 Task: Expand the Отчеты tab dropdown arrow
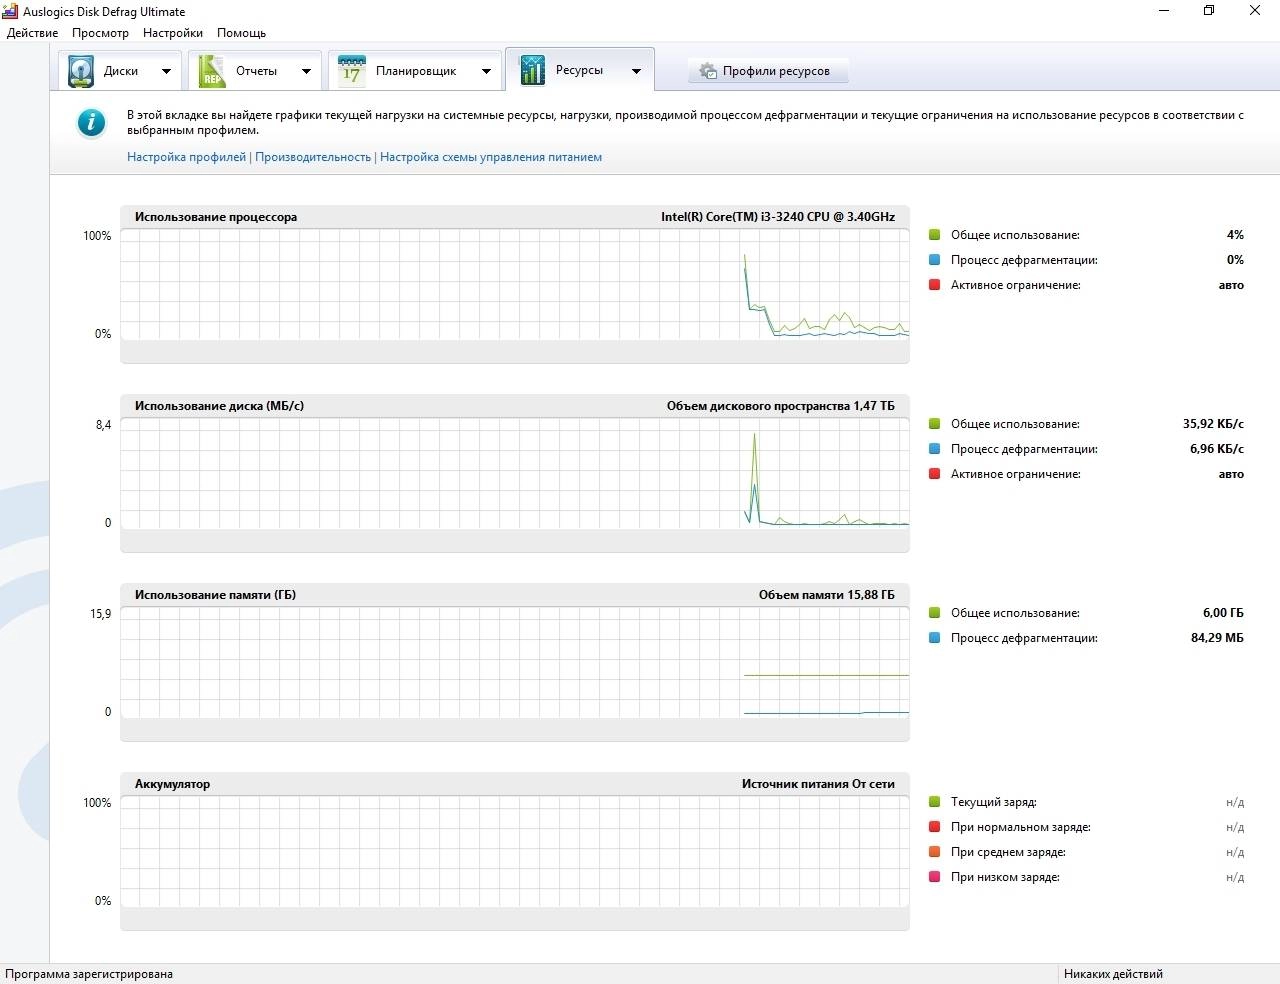[306, 71]
